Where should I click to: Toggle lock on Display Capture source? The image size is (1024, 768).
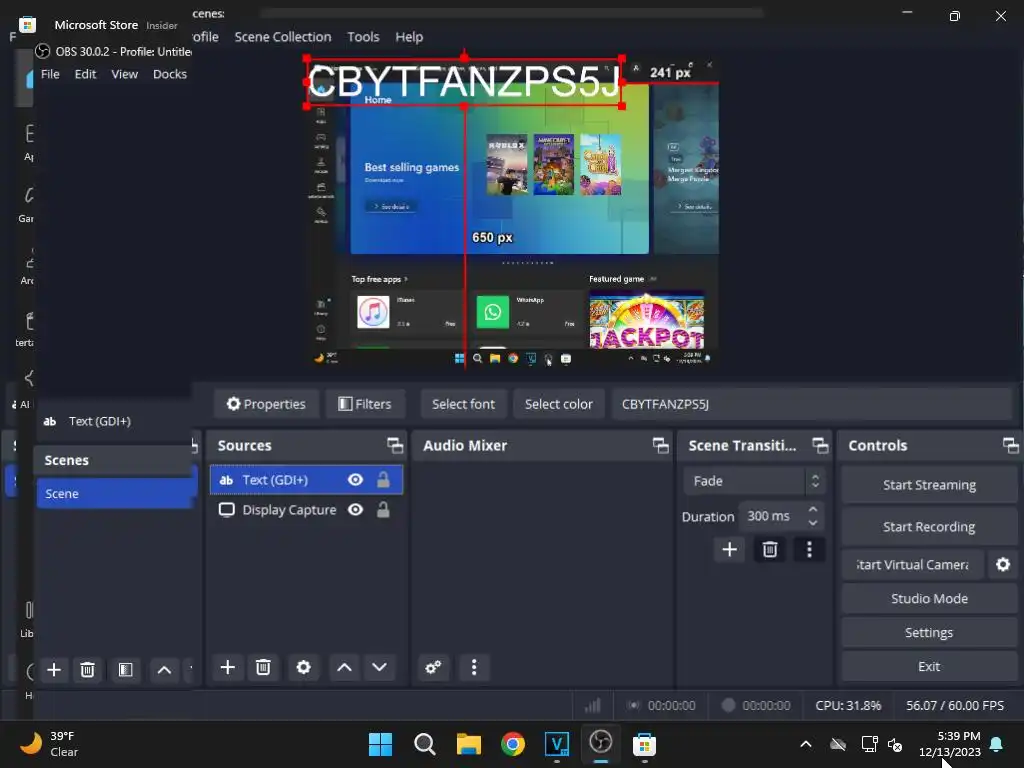coord(383,509)
